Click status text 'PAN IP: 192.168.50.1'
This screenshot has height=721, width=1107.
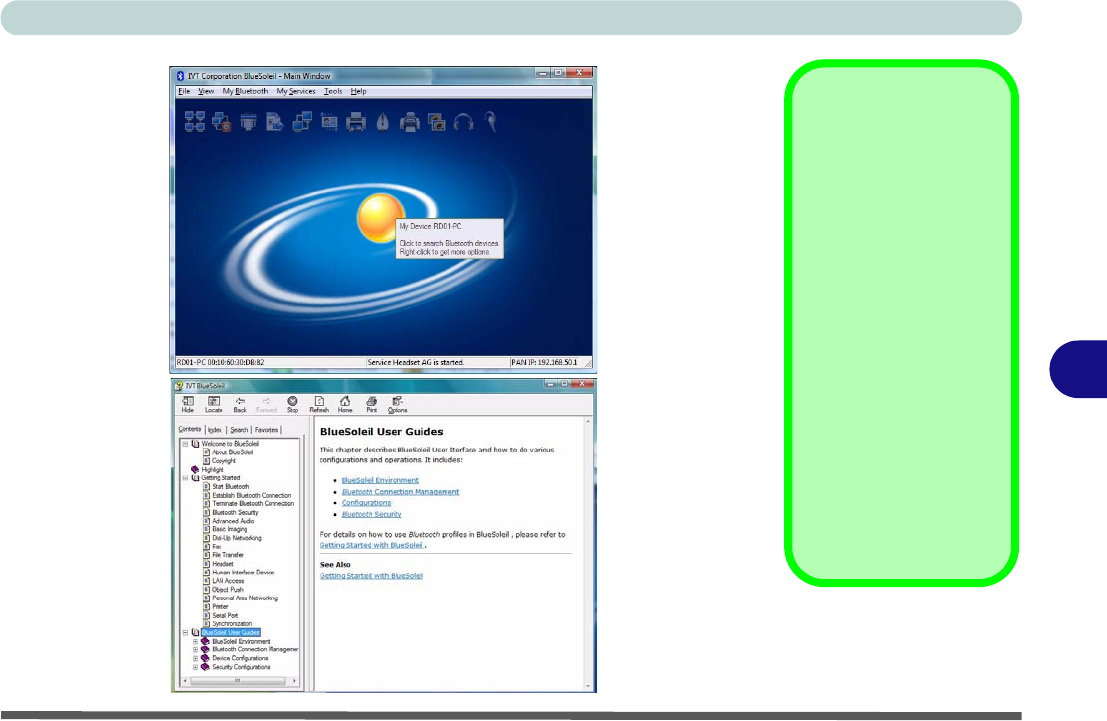click(x=544, y=362)
